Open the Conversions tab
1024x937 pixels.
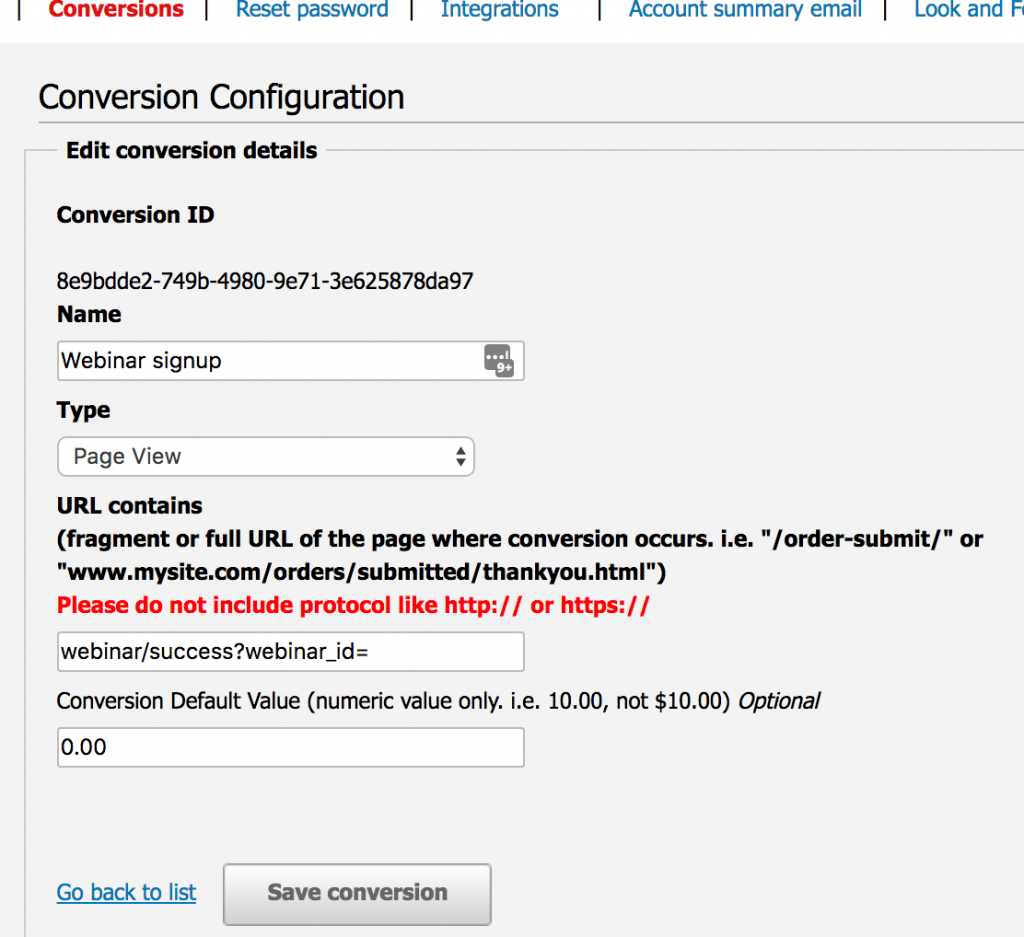click(x=116, y=10)
